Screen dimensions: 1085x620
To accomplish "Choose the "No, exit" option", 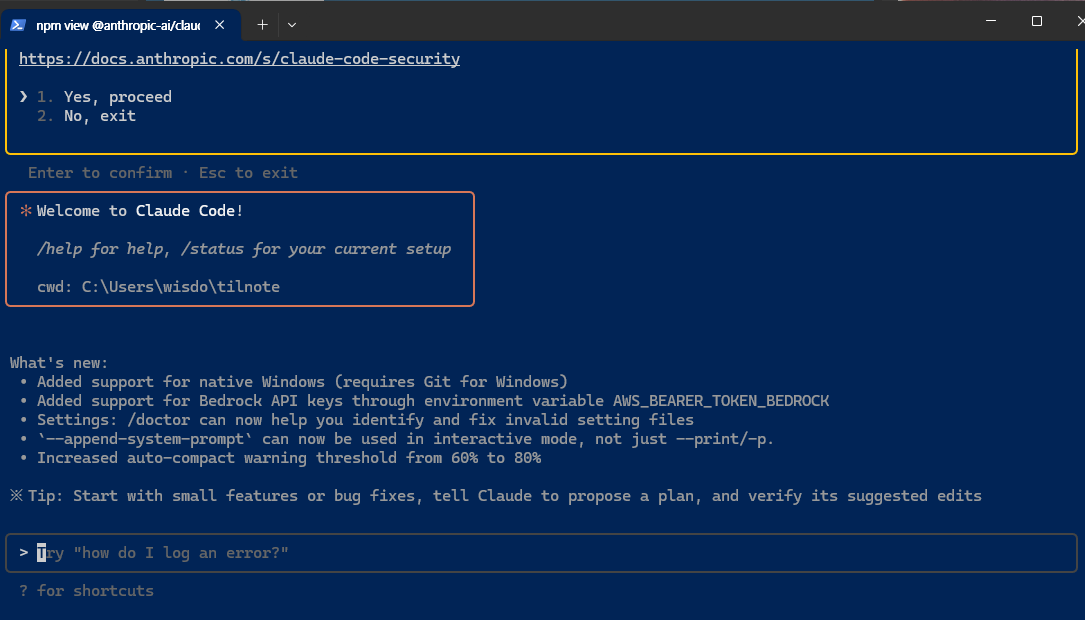I will click(x=100, y=116).
